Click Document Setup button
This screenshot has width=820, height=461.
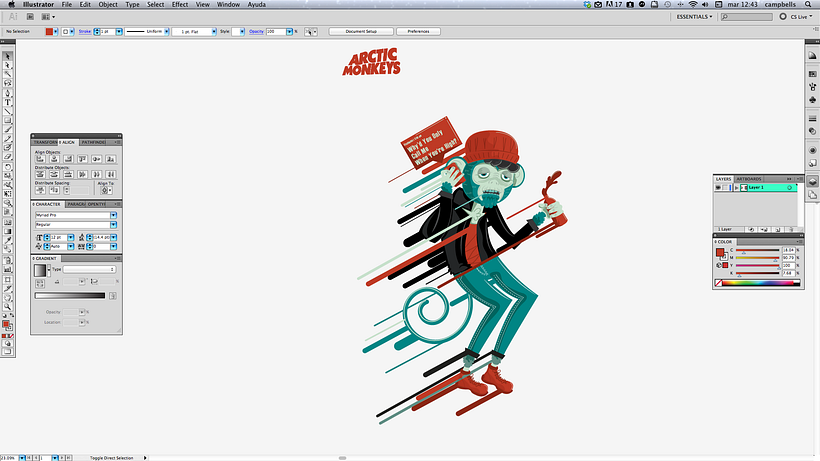point(361,31)
